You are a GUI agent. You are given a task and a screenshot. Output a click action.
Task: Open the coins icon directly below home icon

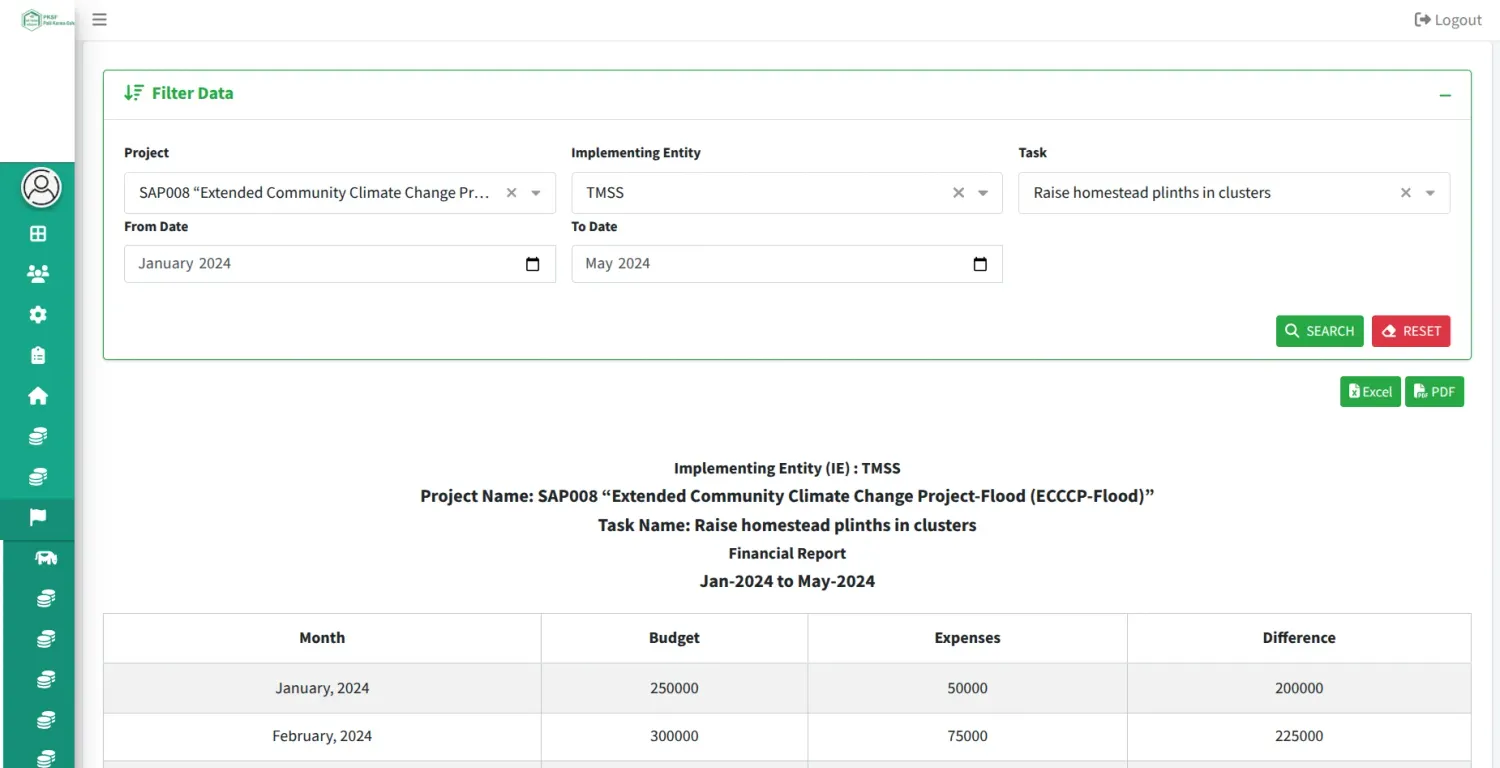click(x=38, y=436)
